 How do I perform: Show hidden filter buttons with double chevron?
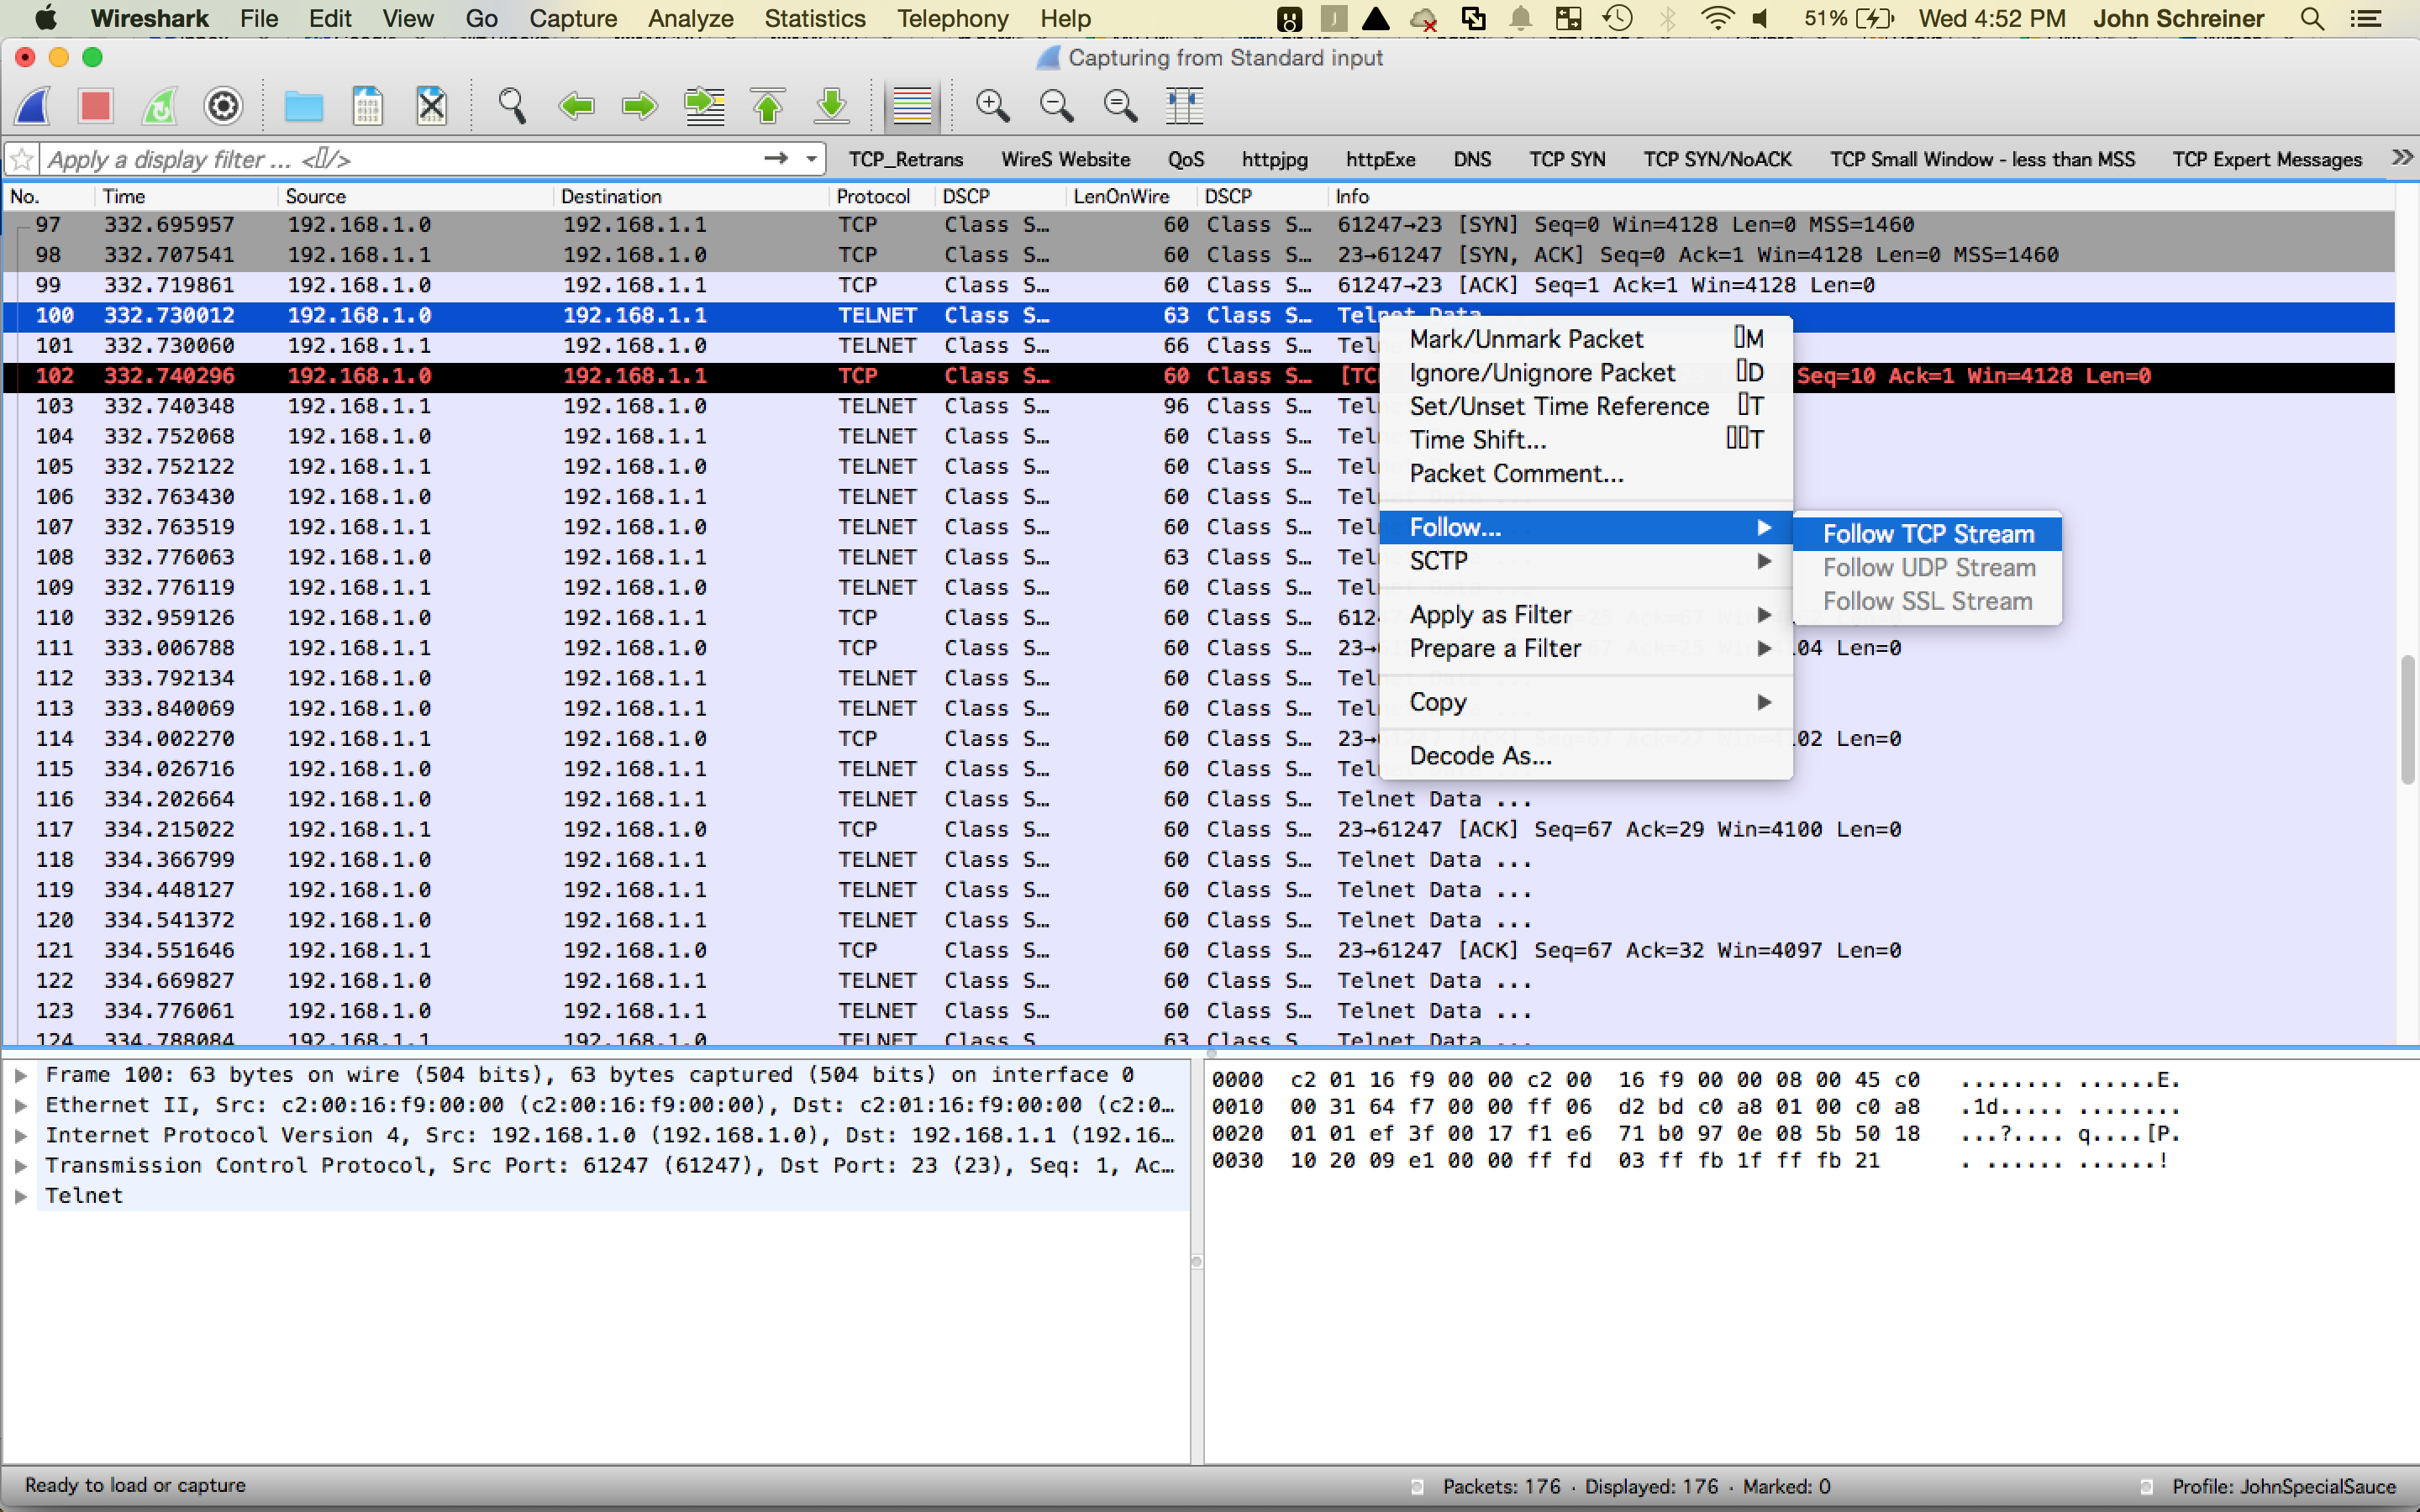click(2402, 158)
